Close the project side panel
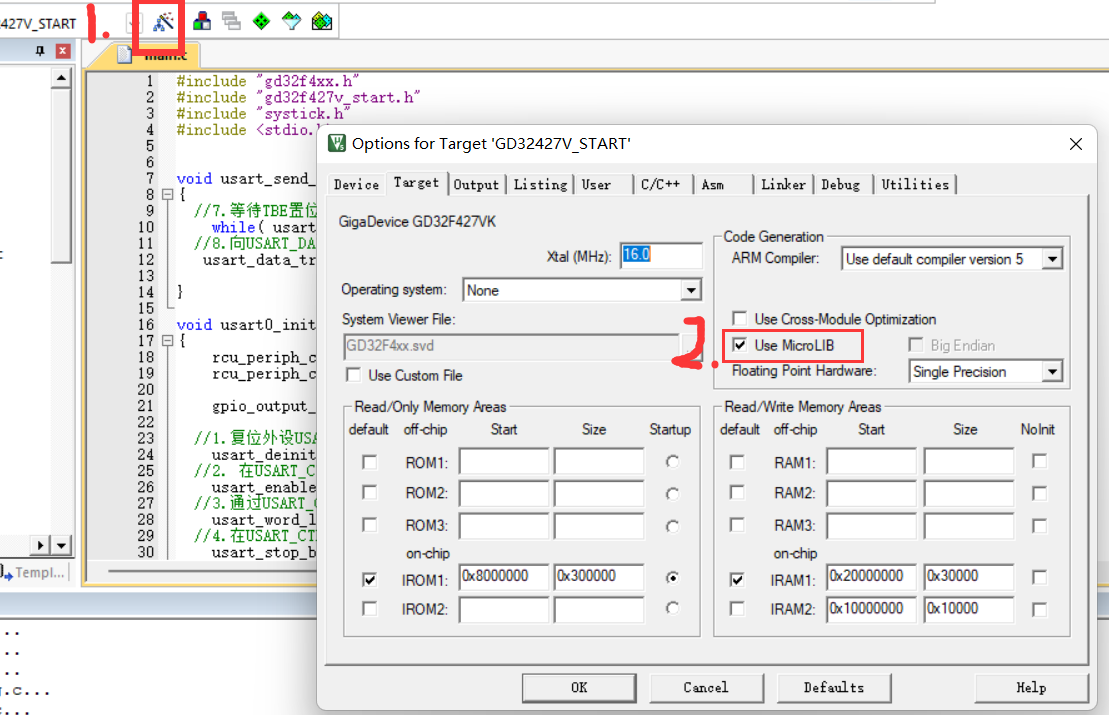Viewport: 1109px width, 715px height. coord(63,51)
